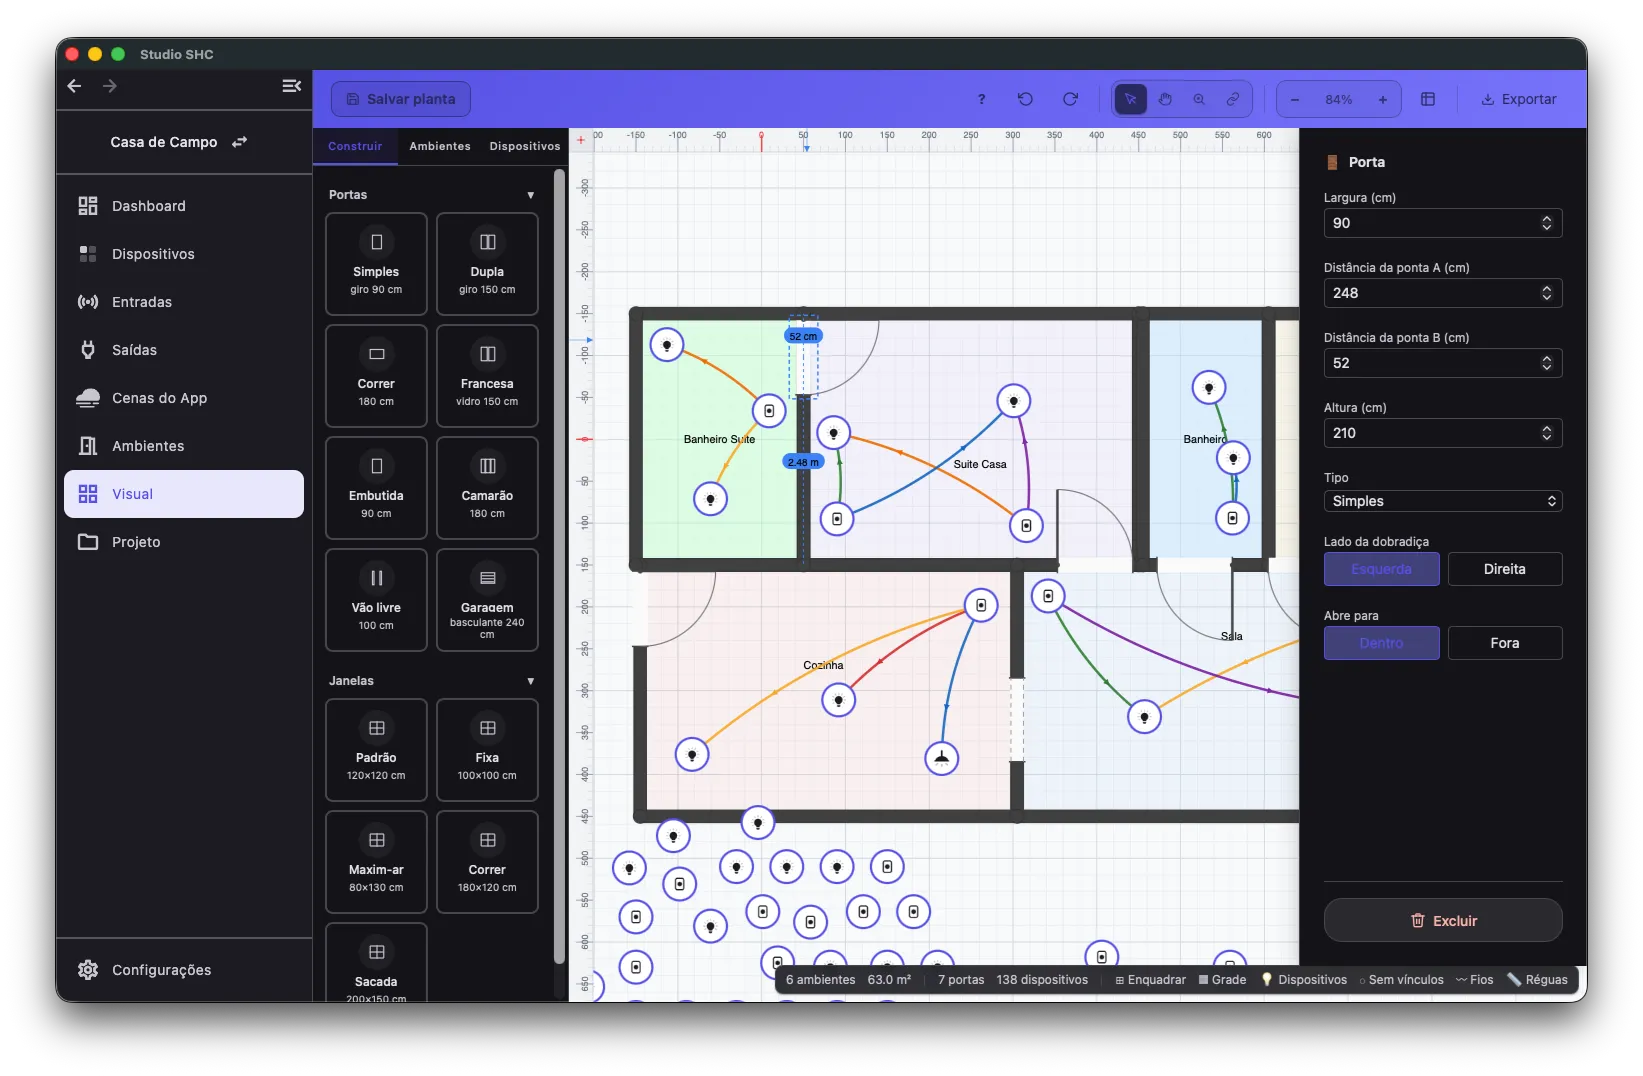The image size is (1643, 1076).
Task: Adjust Largura stepper arrows
Action: [x=1547, y=223]
